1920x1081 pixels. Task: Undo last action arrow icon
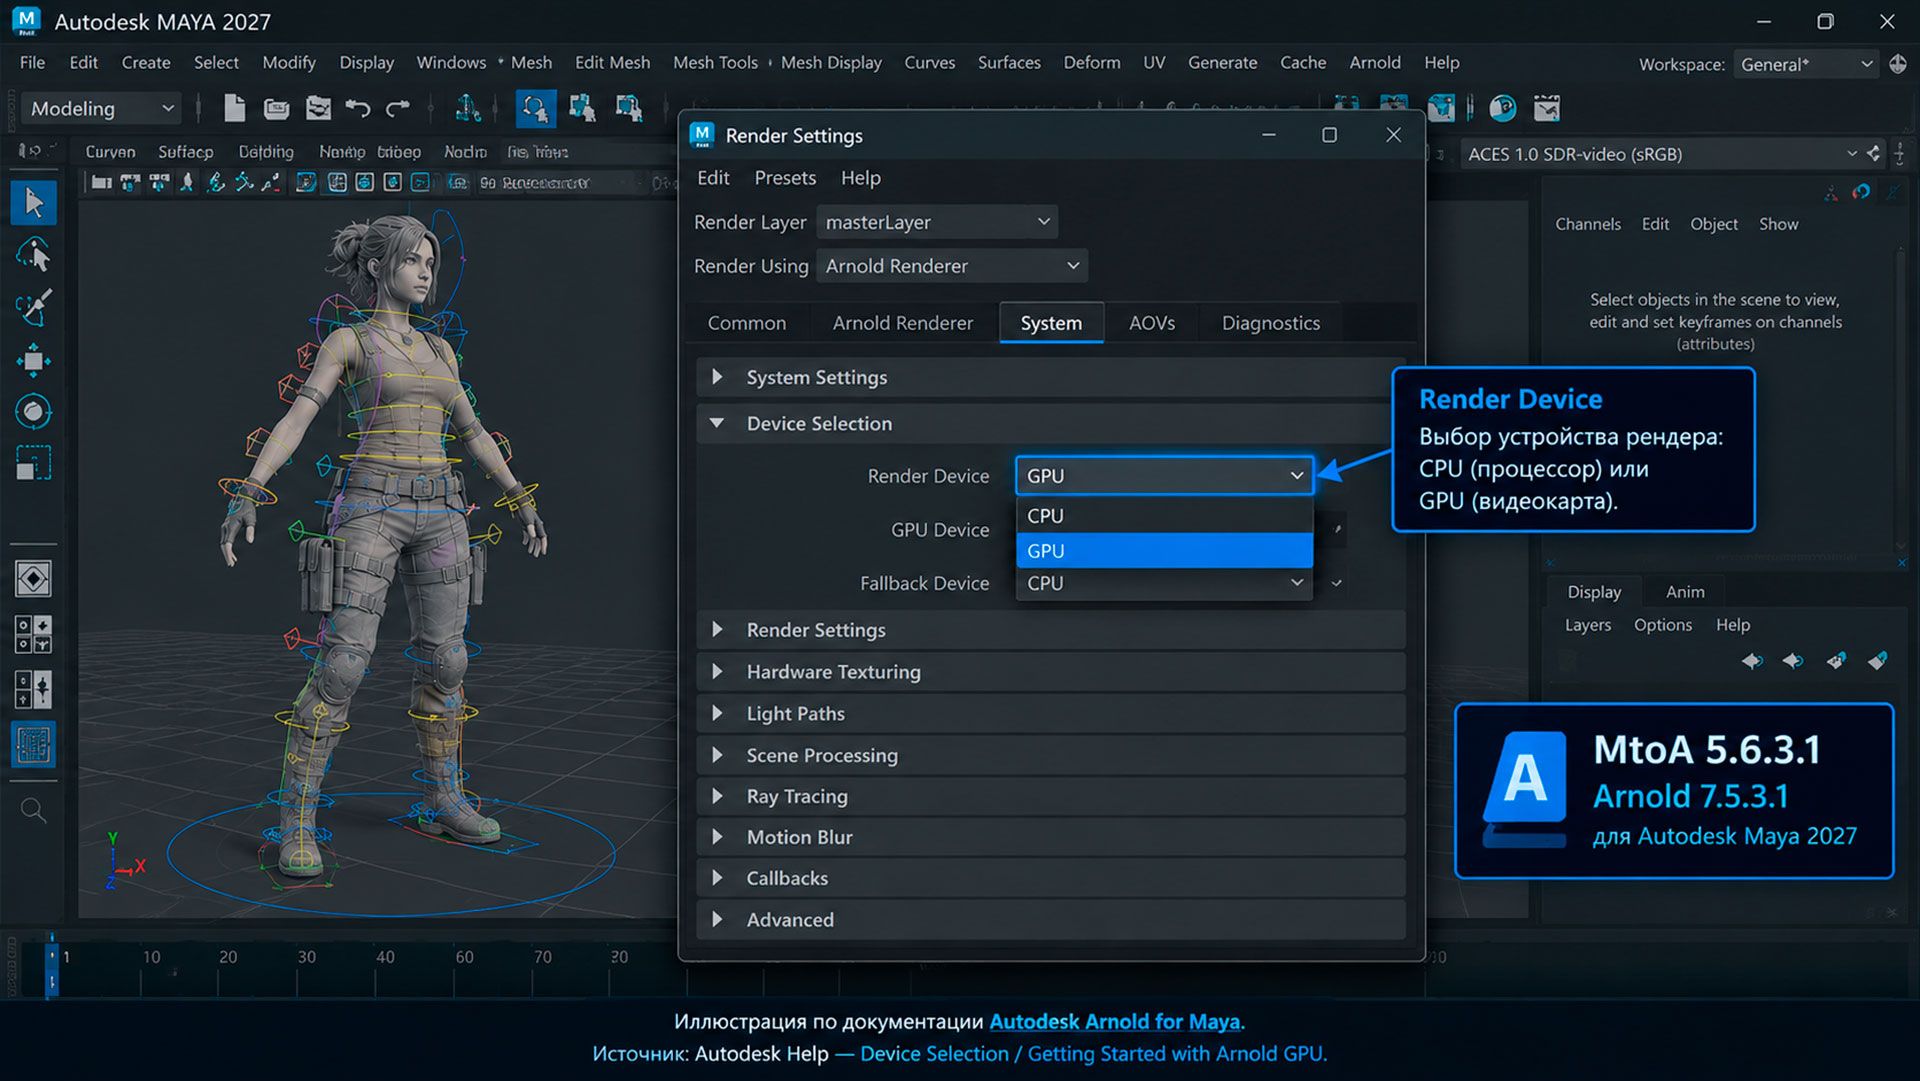pyautogui.click(x=357, y=108)
